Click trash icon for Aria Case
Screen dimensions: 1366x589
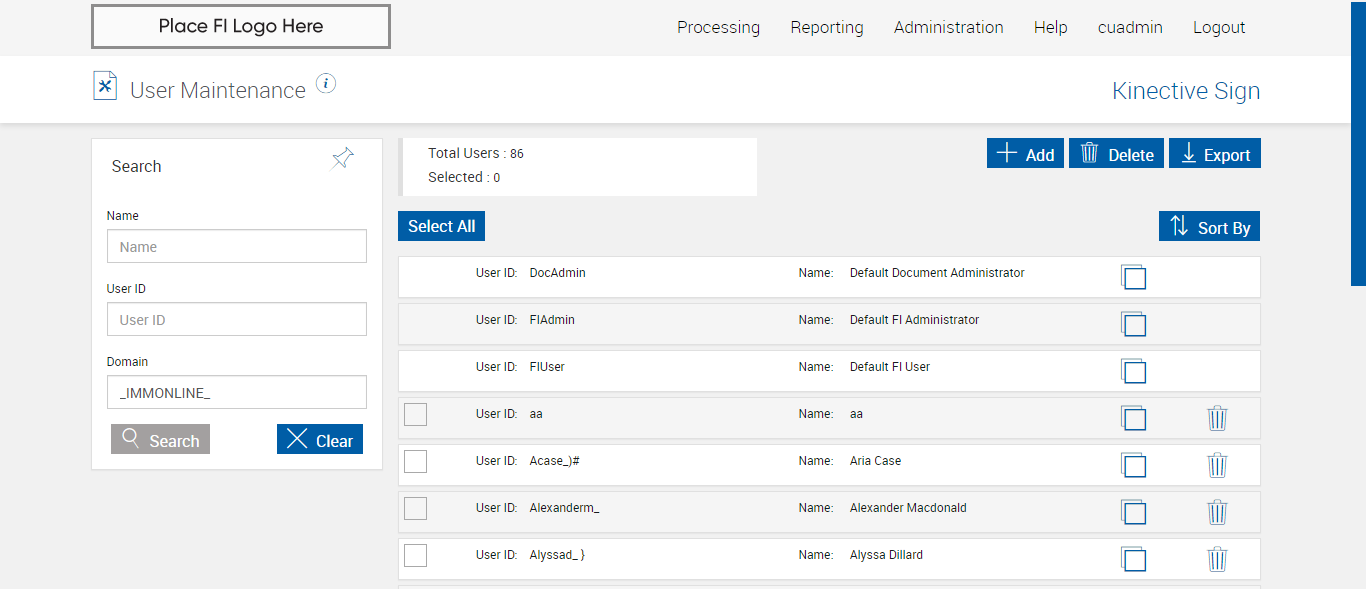pos(1217,465)
